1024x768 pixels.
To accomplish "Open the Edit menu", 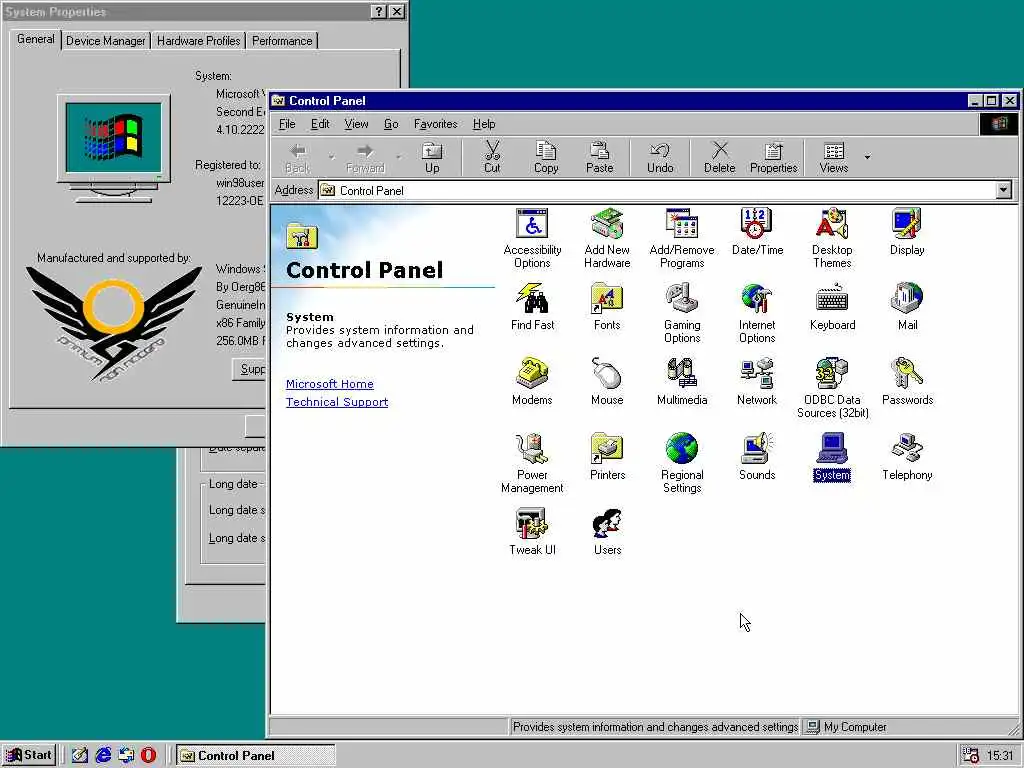I will 320,124.
